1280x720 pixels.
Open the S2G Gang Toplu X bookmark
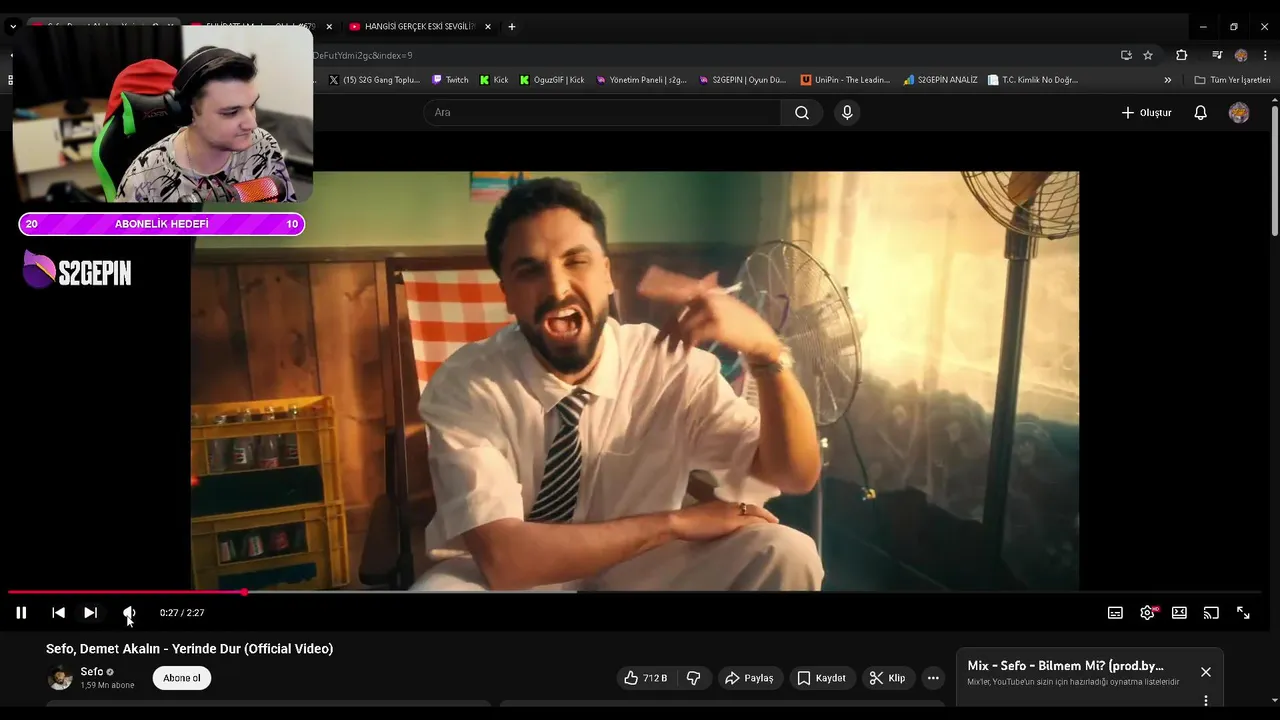[374, 80]
